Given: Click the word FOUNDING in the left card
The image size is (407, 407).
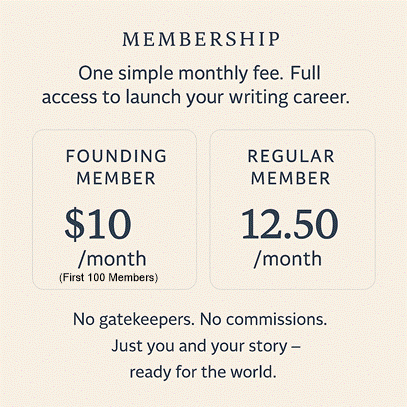Looking at the screenshot, I should click(x=116, y=156).
